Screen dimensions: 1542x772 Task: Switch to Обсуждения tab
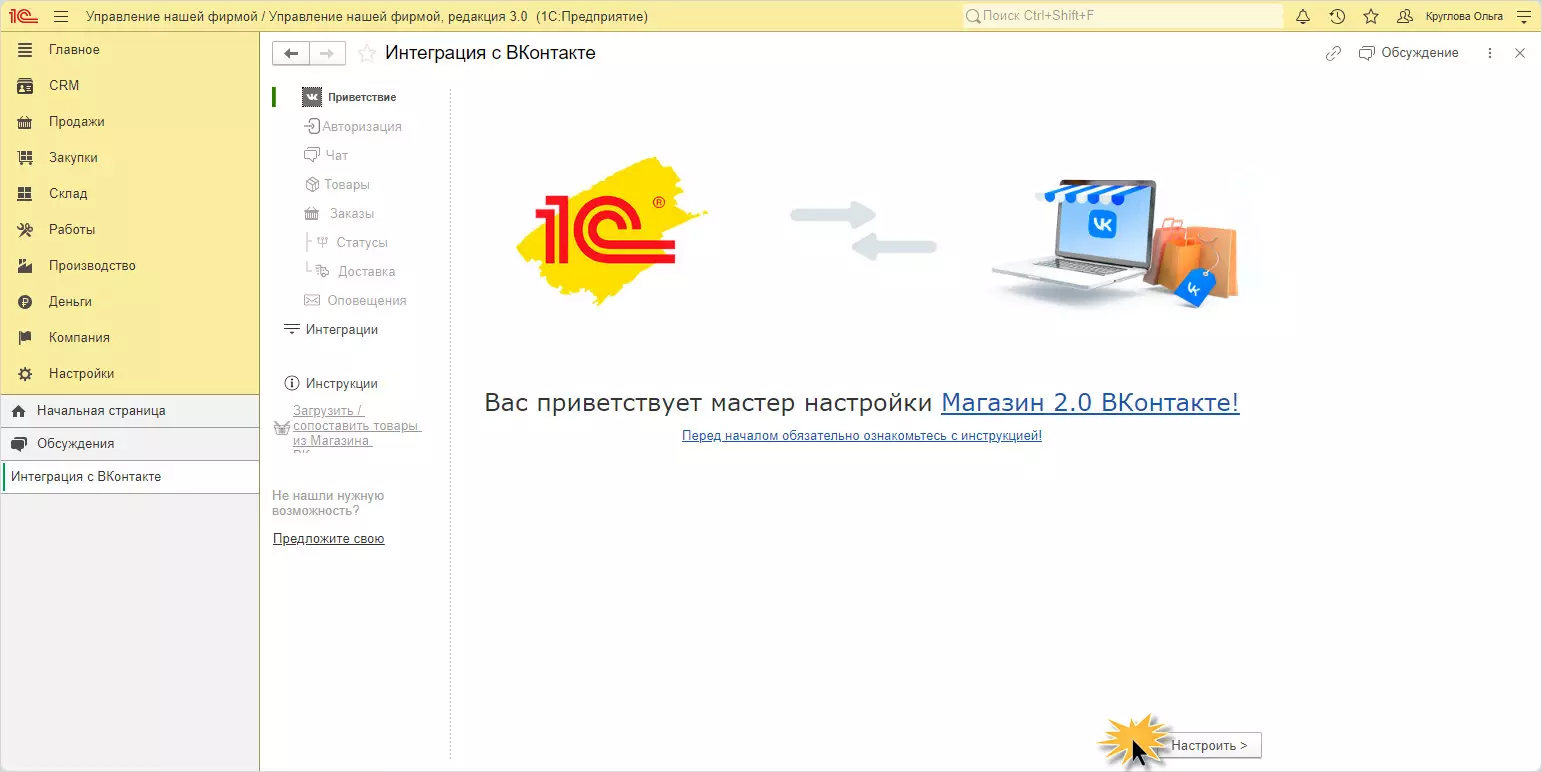click(130, 444)
